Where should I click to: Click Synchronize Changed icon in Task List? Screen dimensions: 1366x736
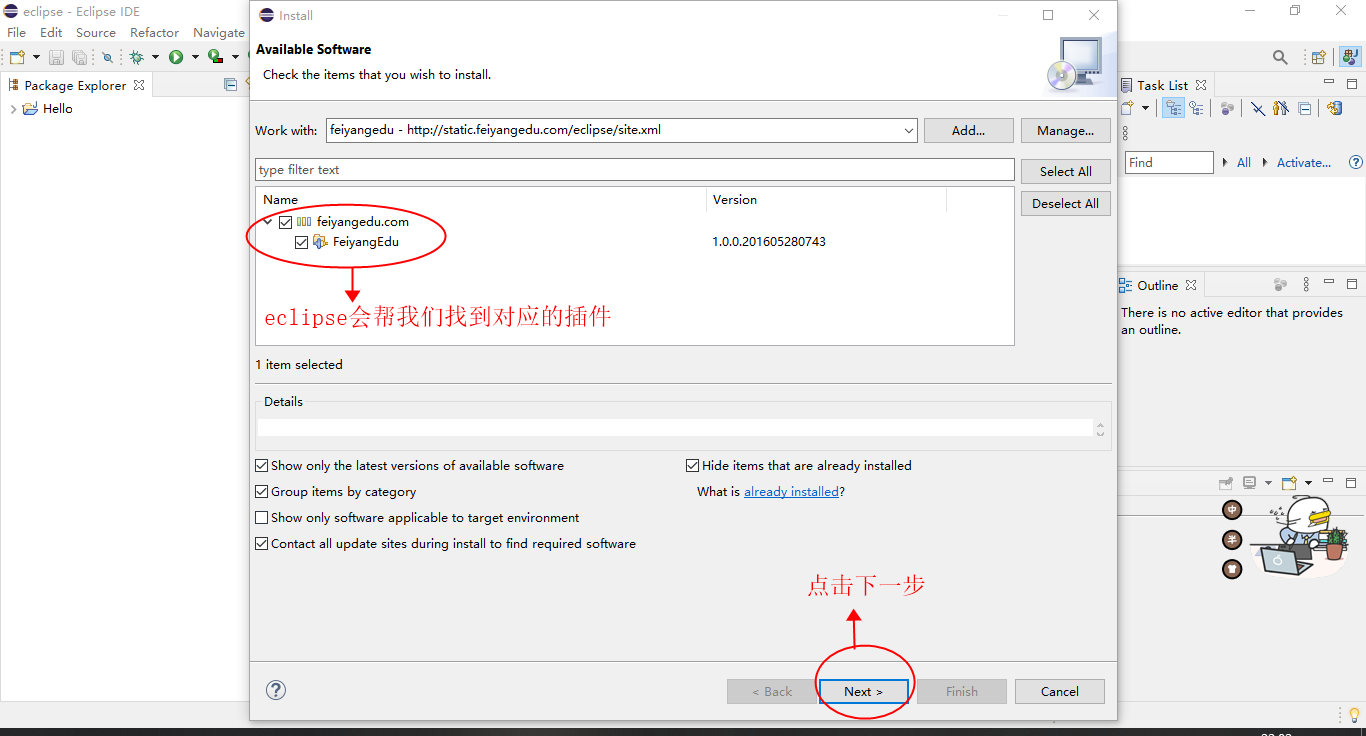point(1334,108)
